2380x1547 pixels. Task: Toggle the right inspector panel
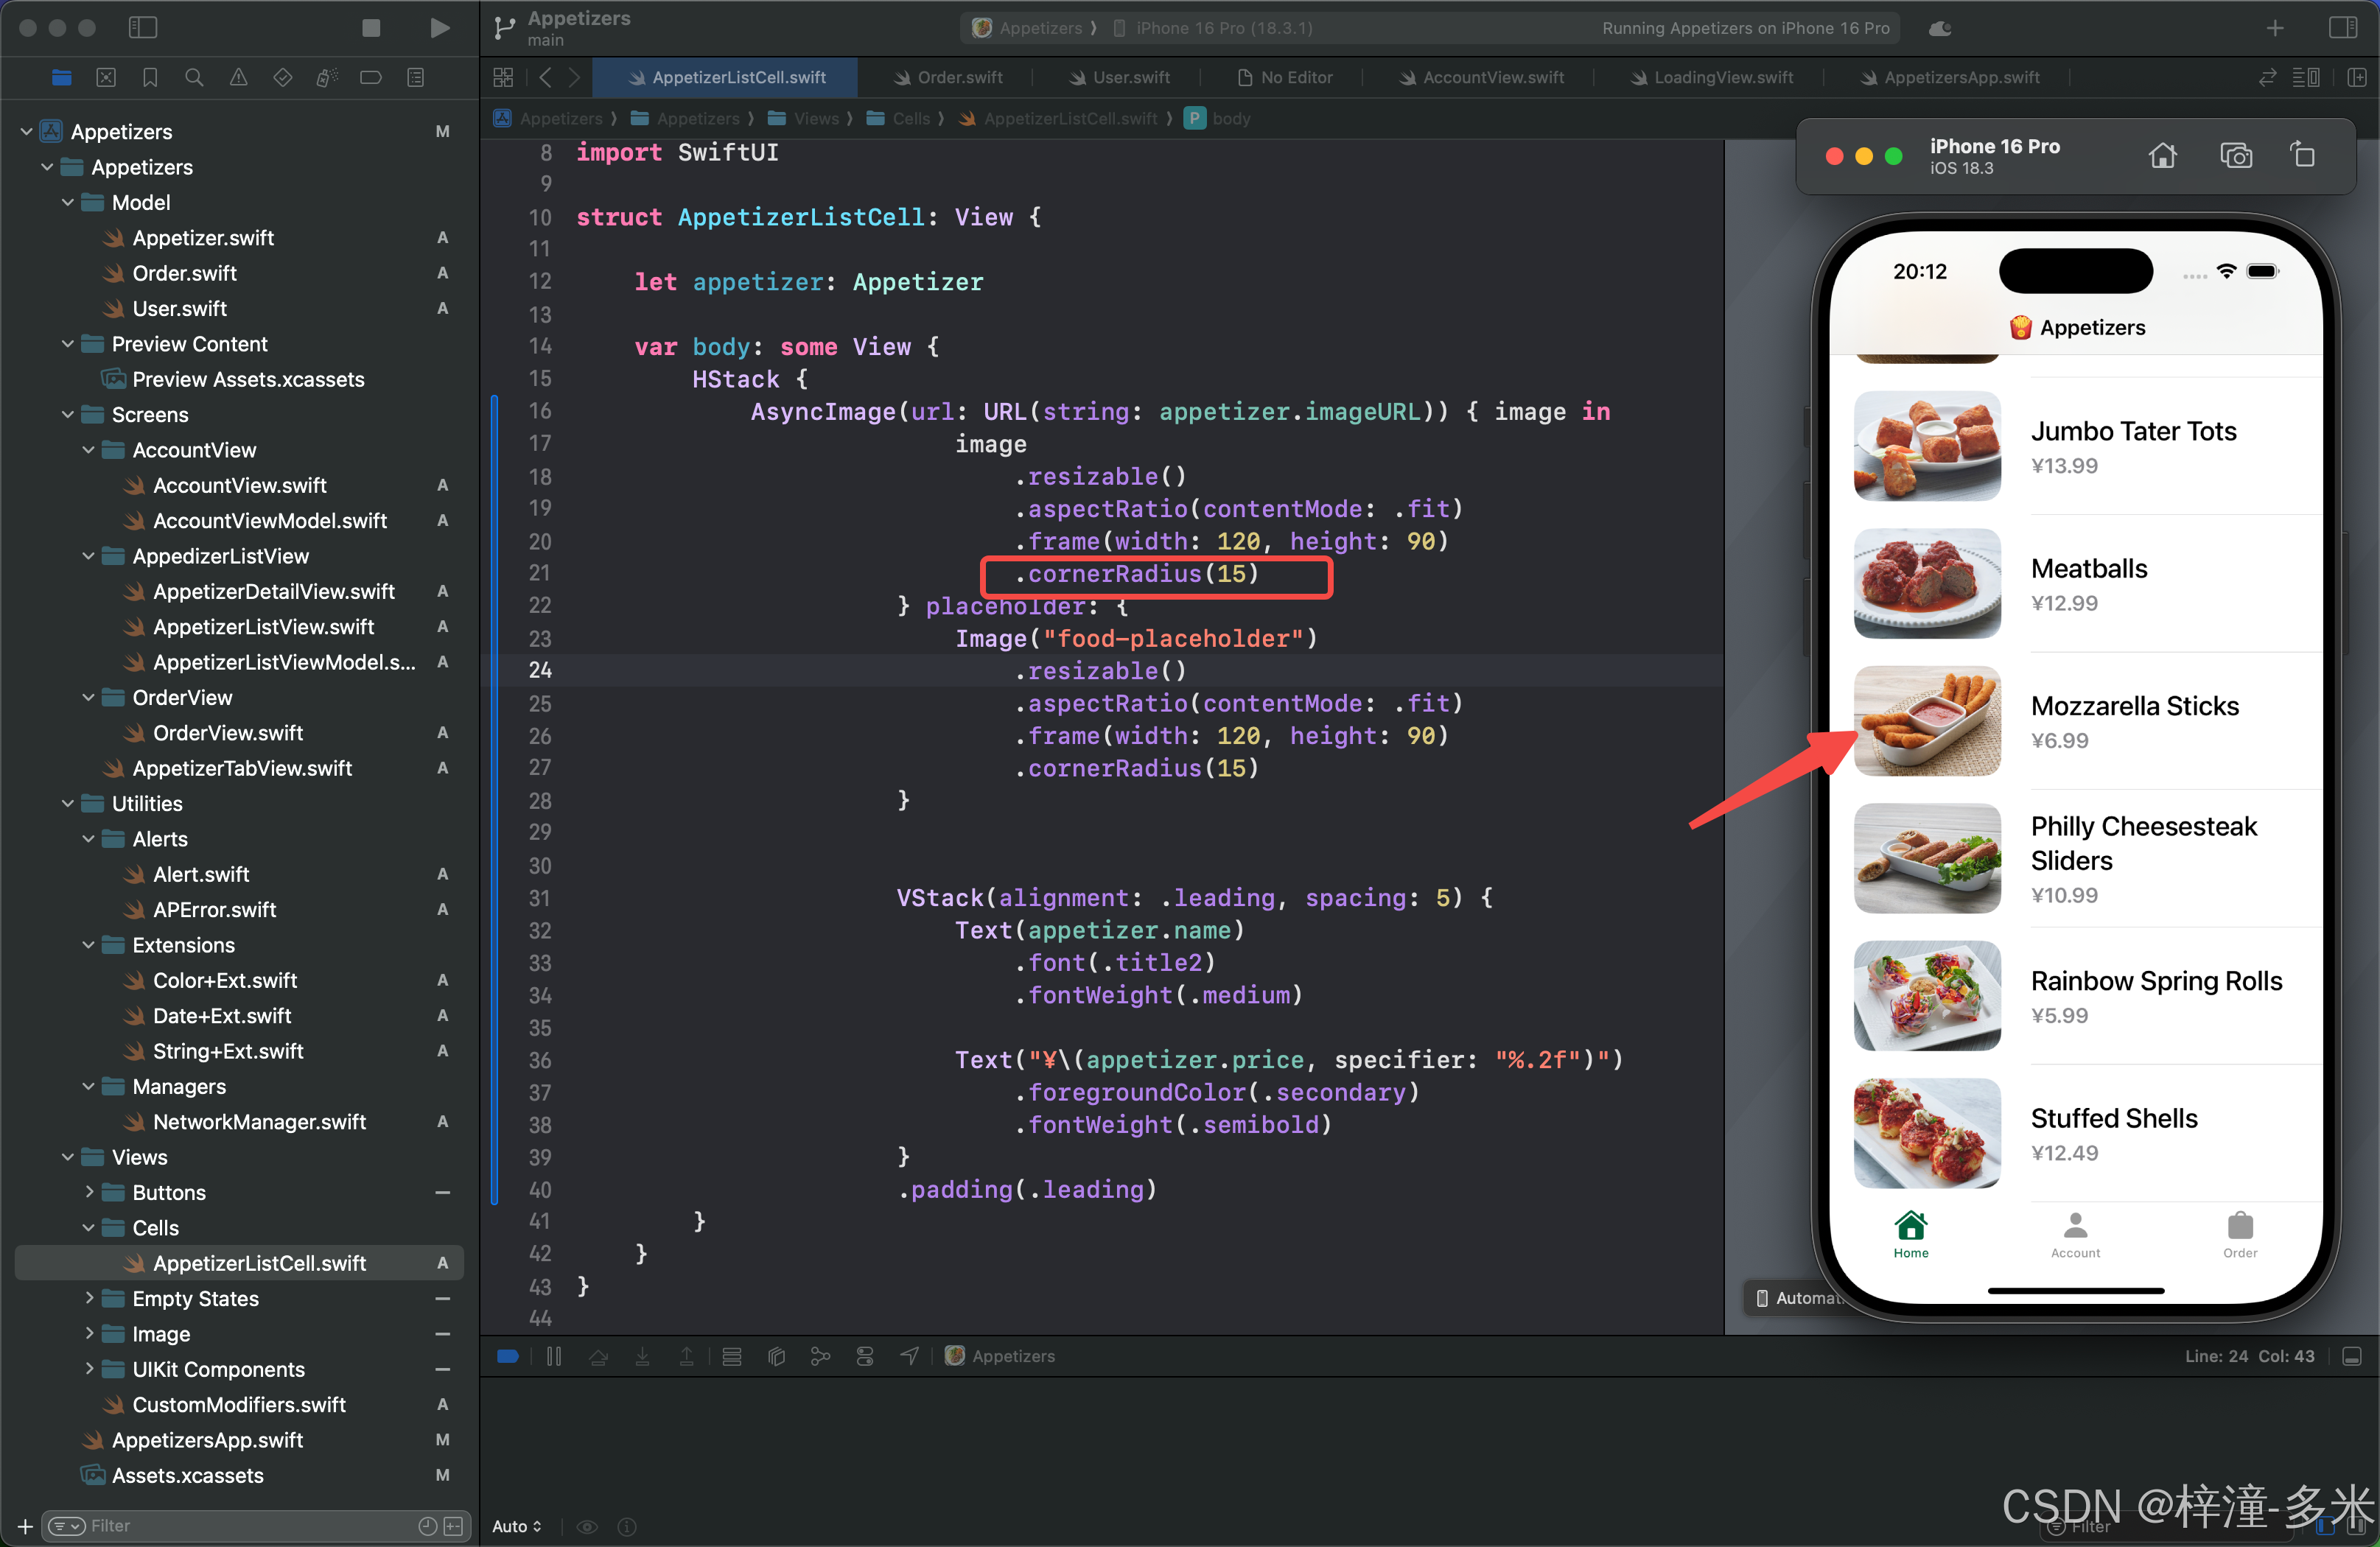(2342, 28)
